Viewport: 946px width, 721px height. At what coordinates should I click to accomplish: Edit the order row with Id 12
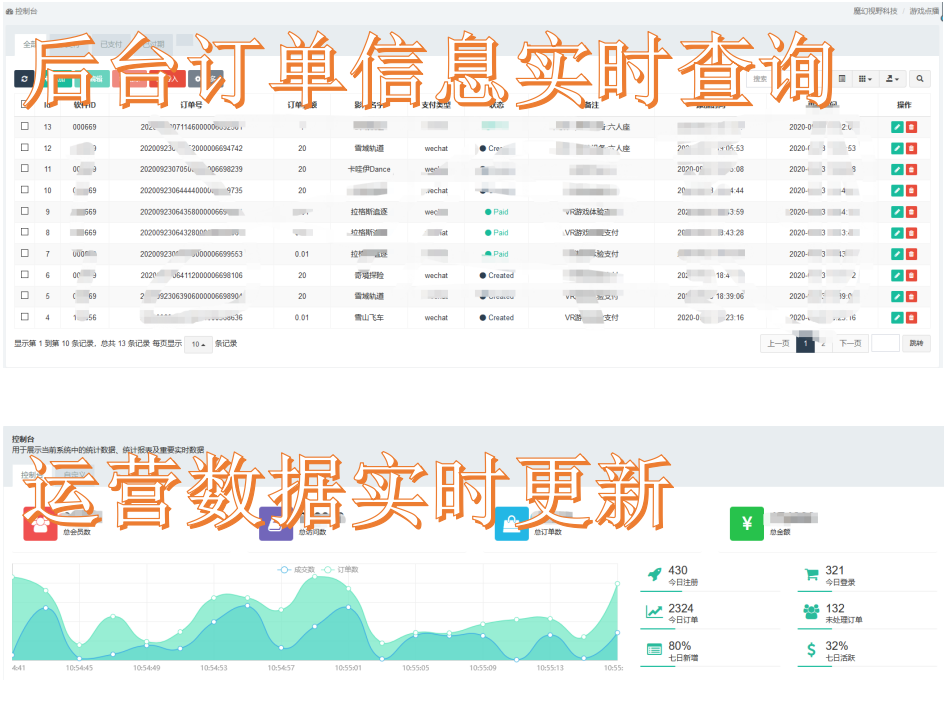pos(897,148)
